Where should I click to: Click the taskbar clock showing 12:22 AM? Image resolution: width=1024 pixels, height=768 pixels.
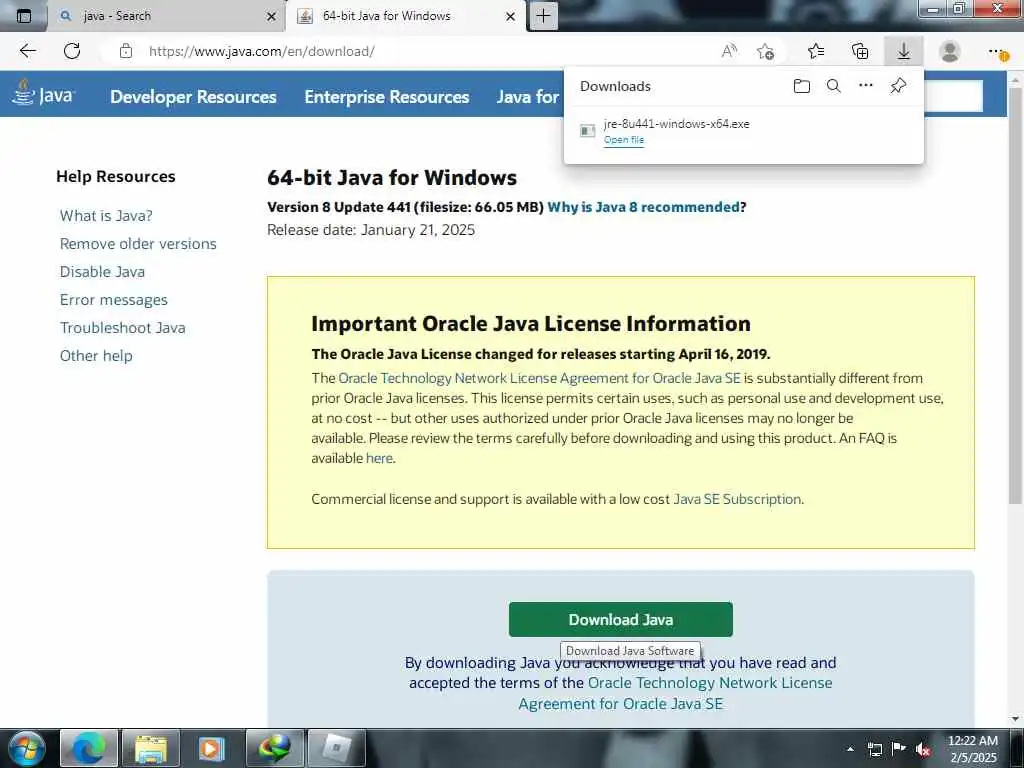(973, 749)
